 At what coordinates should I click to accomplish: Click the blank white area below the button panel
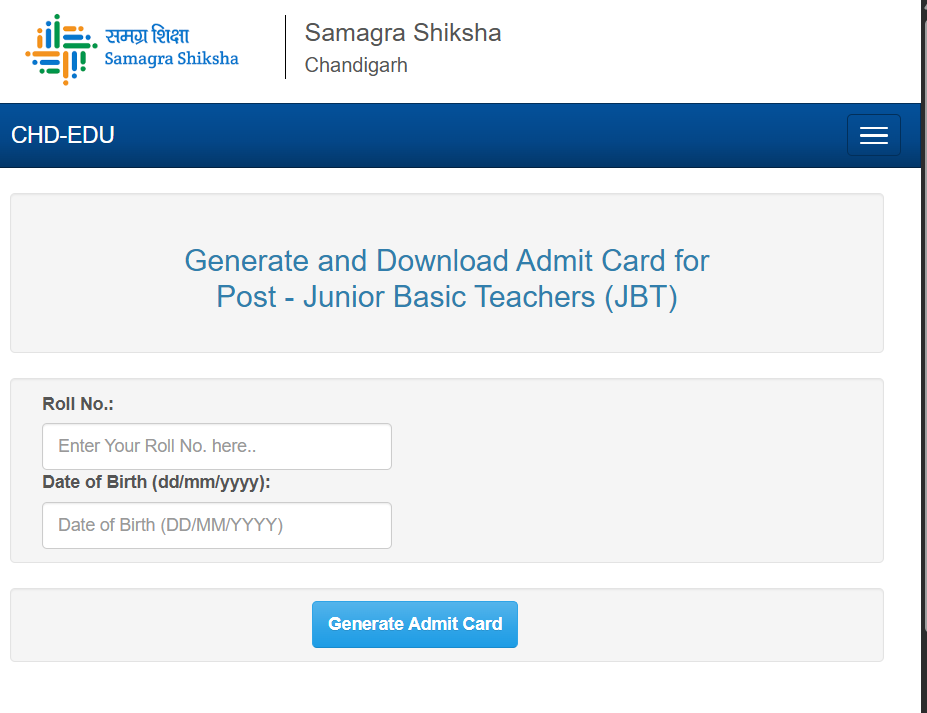pos(447,688)
